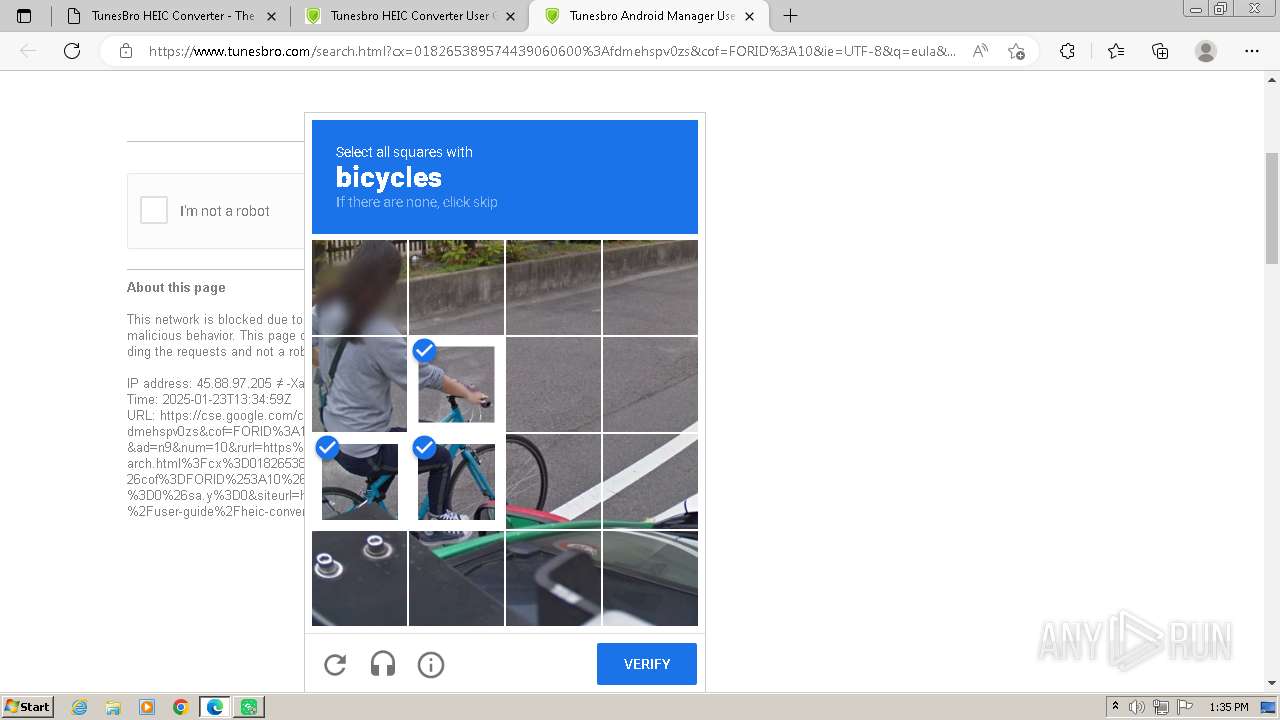The height and width of the screenshot is (720, 1280).
Task: Open the Read aloud icon in address bar
Action: [980, 51]
